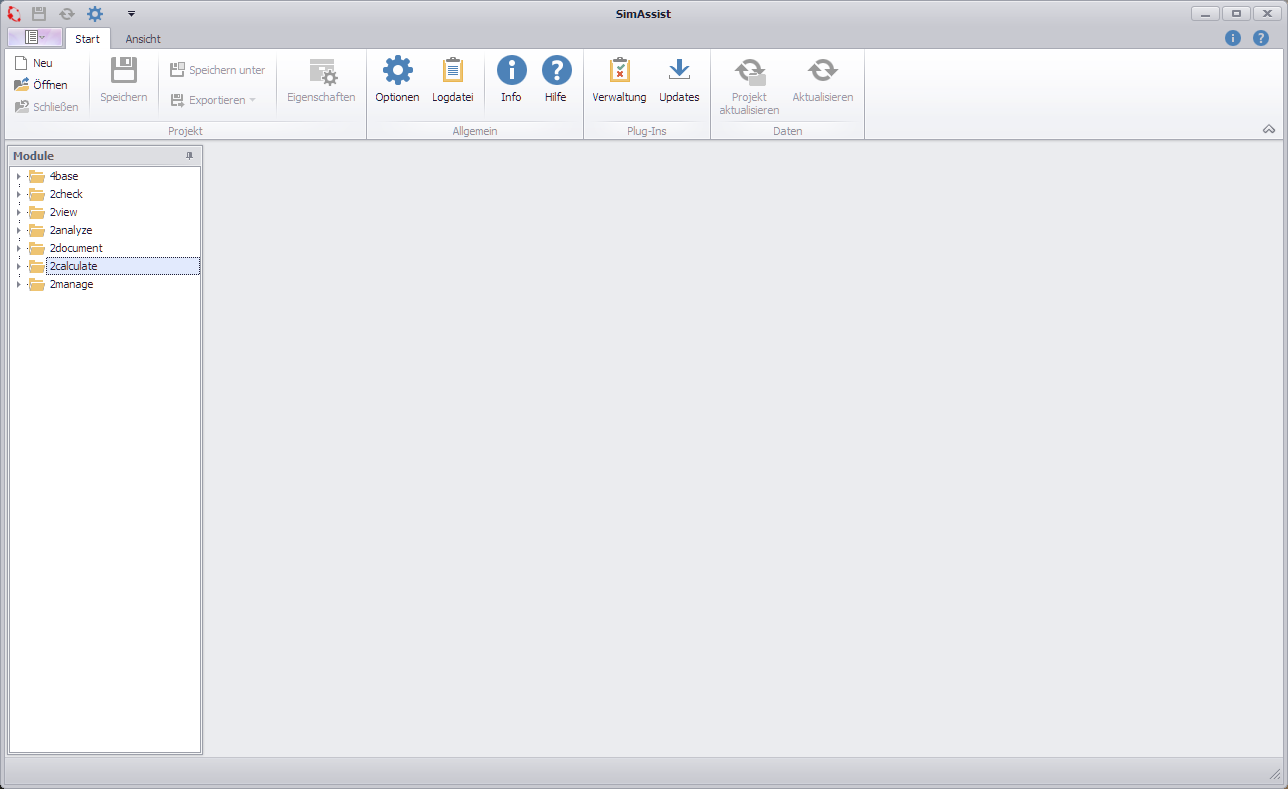This screenshot has height=789, width=1288.
Task: Expand the 4base folder node
Action: (x=18, y=177)
